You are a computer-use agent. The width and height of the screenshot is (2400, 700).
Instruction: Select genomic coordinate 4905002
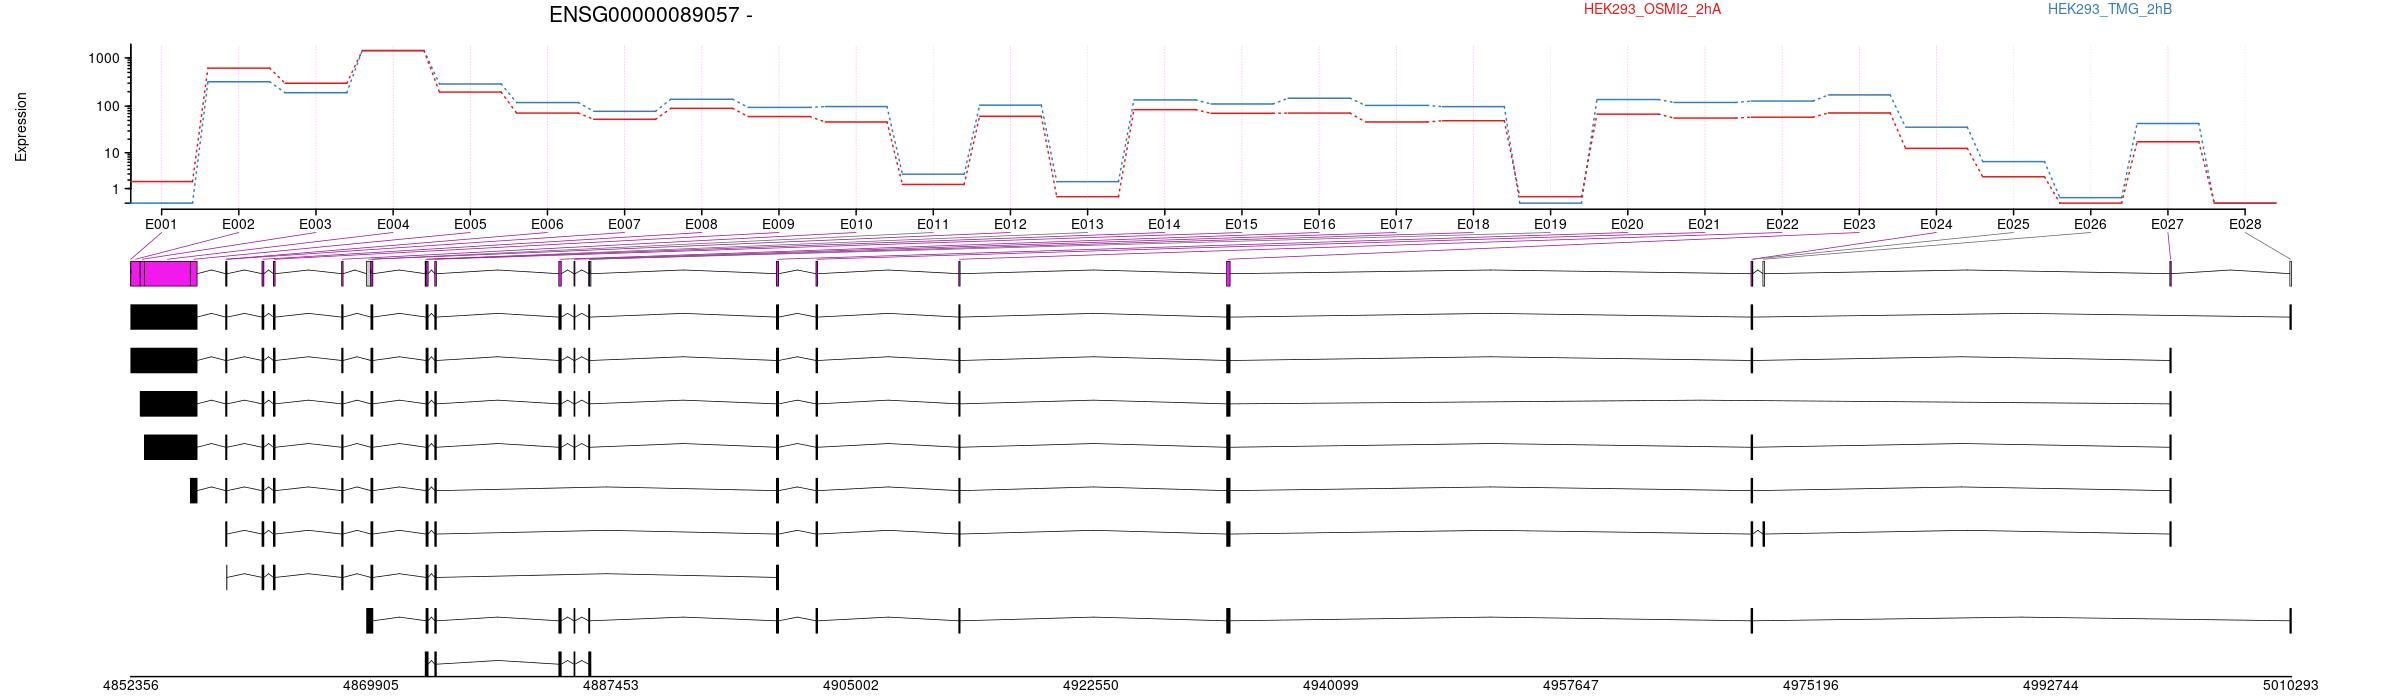pyautogui.click(x=851, y=686)
